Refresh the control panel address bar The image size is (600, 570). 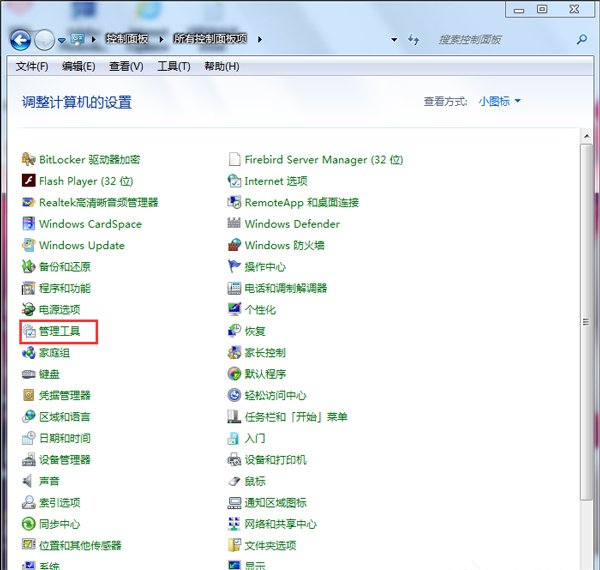coord(413,39)
